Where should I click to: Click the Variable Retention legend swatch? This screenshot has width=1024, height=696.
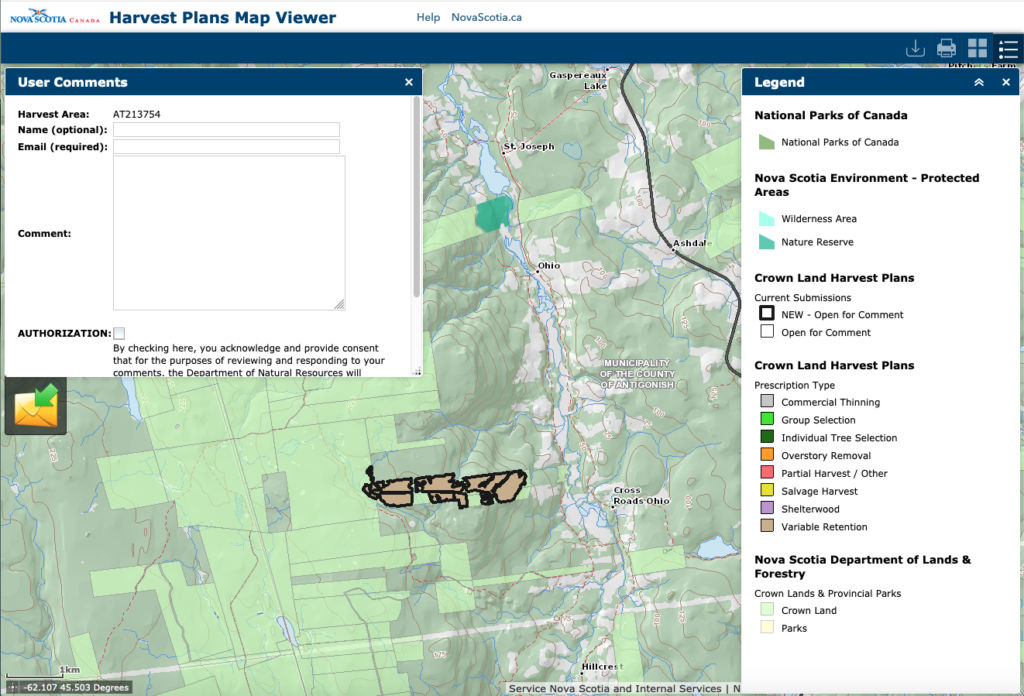click(767, 527)
